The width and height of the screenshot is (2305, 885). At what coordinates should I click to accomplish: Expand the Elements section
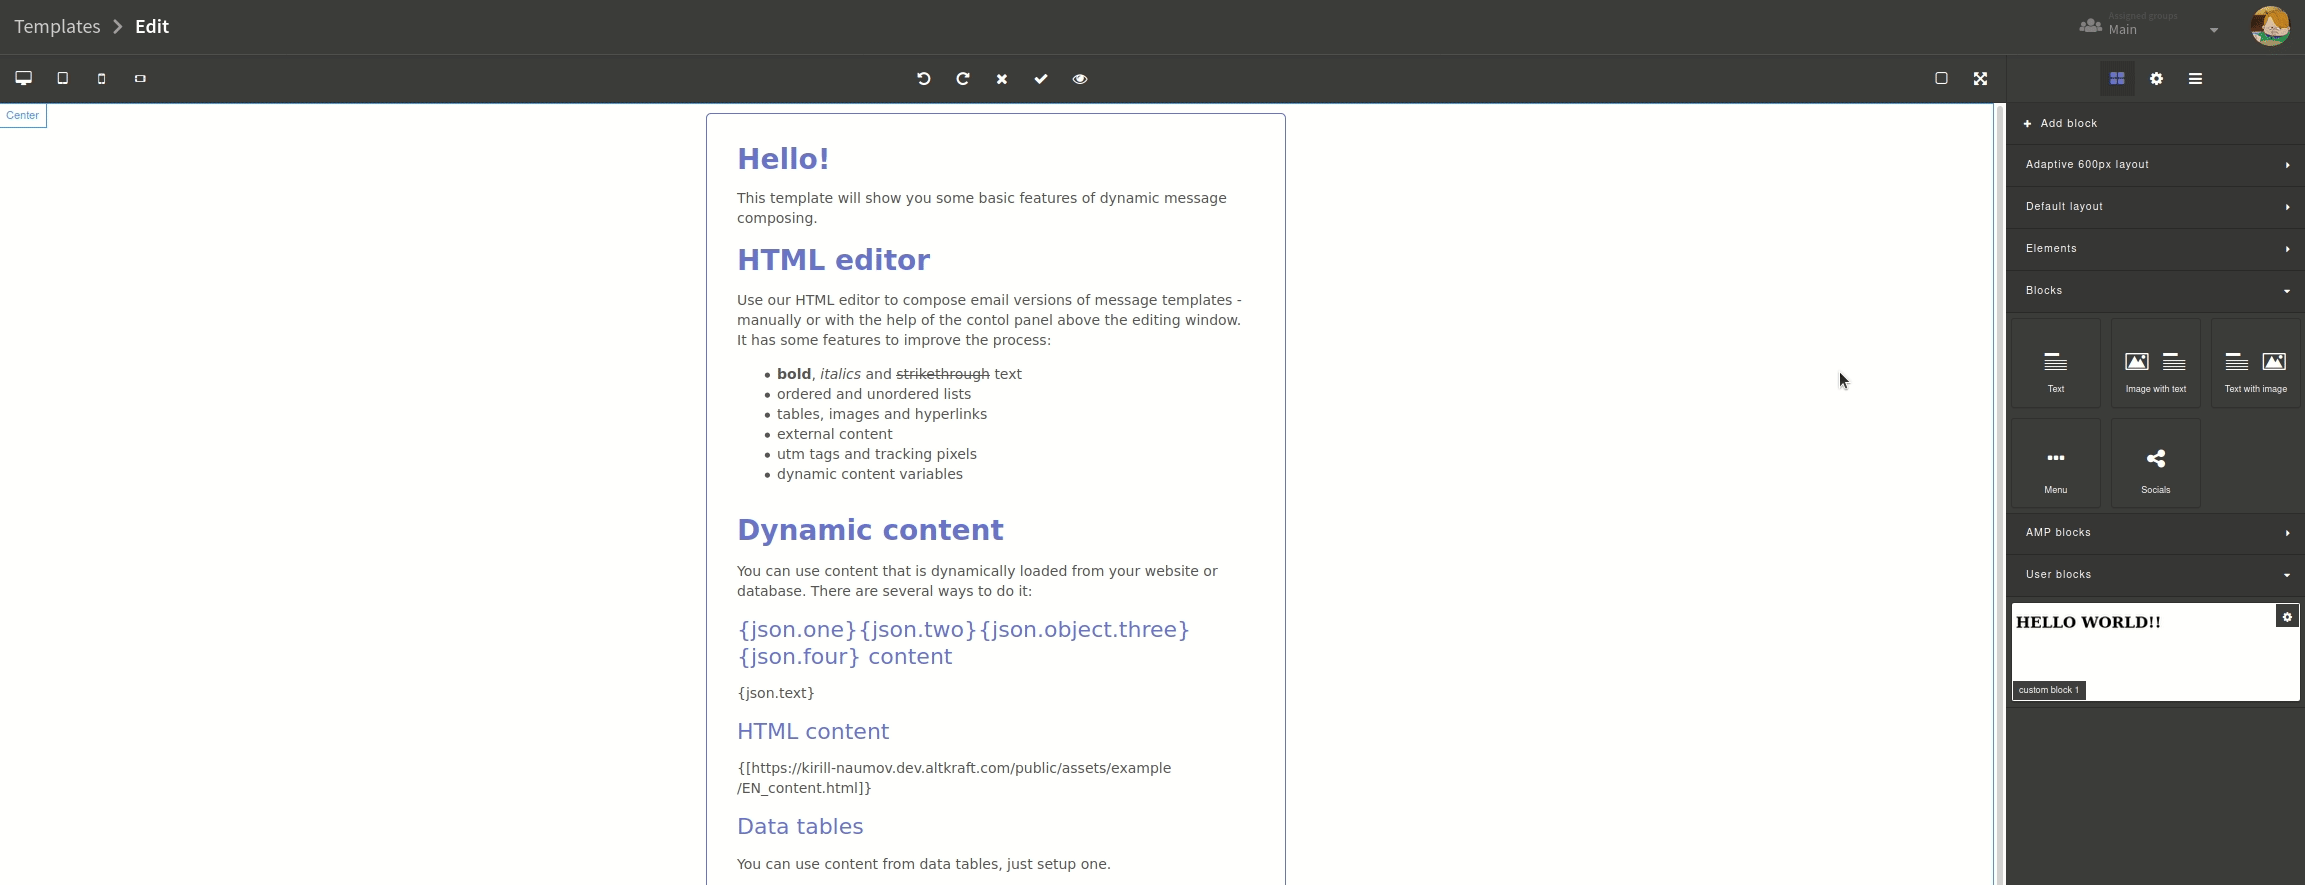pos(2155,248)
